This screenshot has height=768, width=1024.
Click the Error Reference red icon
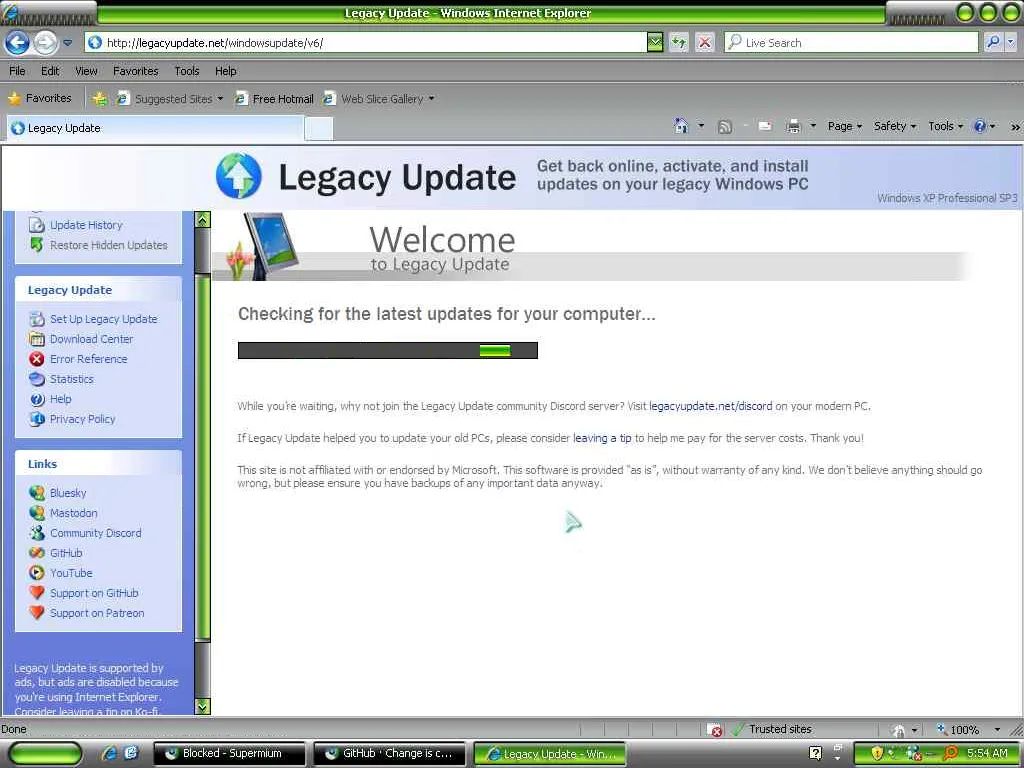coord(37,359)
